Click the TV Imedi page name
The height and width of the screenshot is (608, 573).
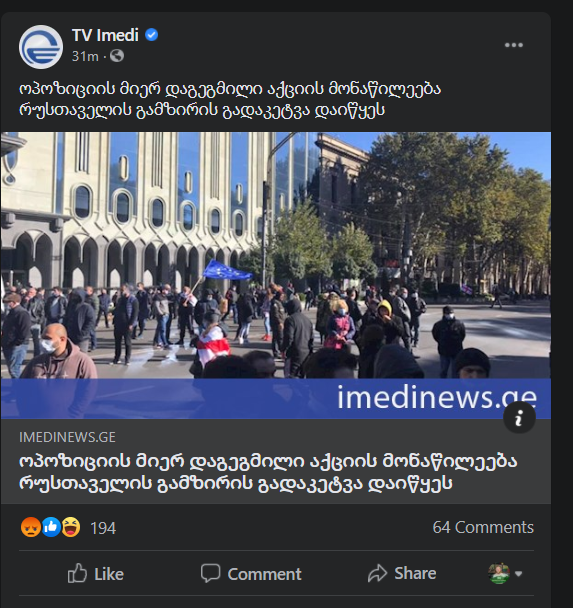(x=105, y=35)
